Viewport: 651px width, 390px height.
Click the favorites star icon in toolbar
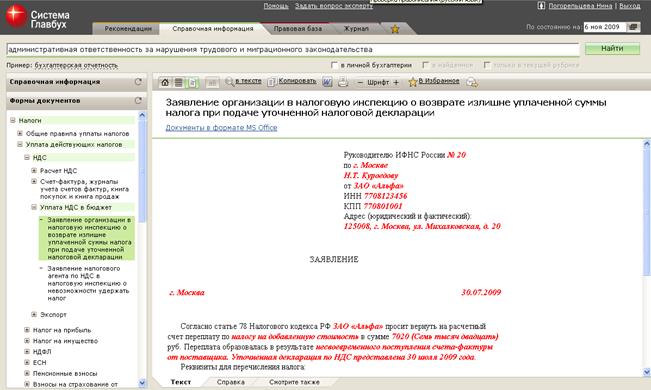[412, 82]
